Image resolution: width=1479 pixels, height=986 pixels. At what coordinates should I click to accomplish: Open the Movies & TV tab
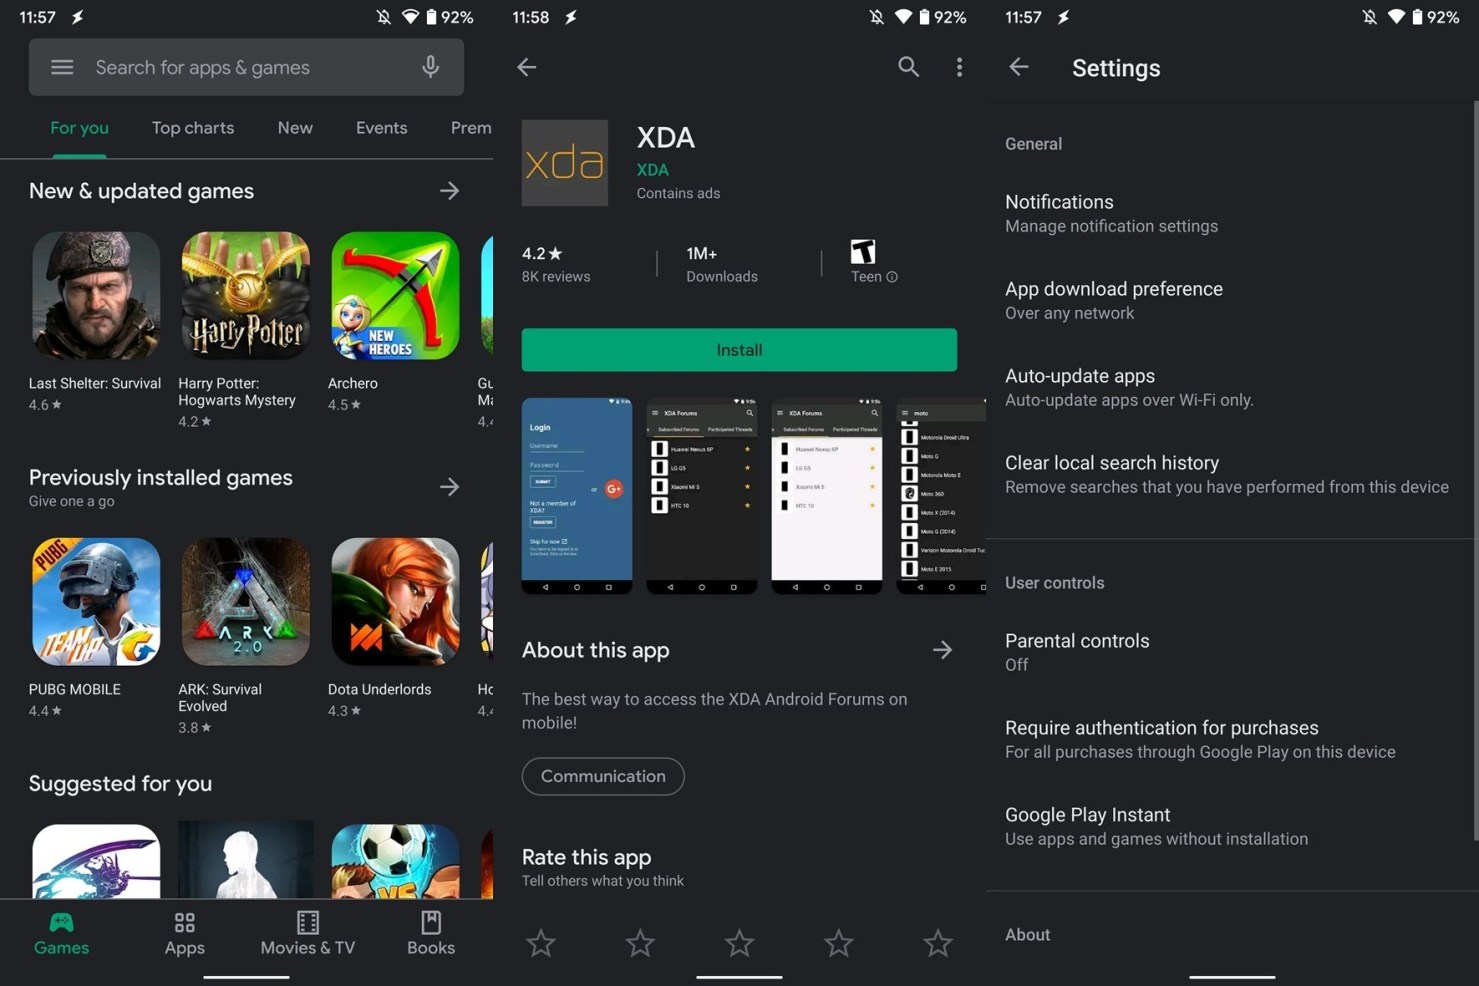(307, 933)
